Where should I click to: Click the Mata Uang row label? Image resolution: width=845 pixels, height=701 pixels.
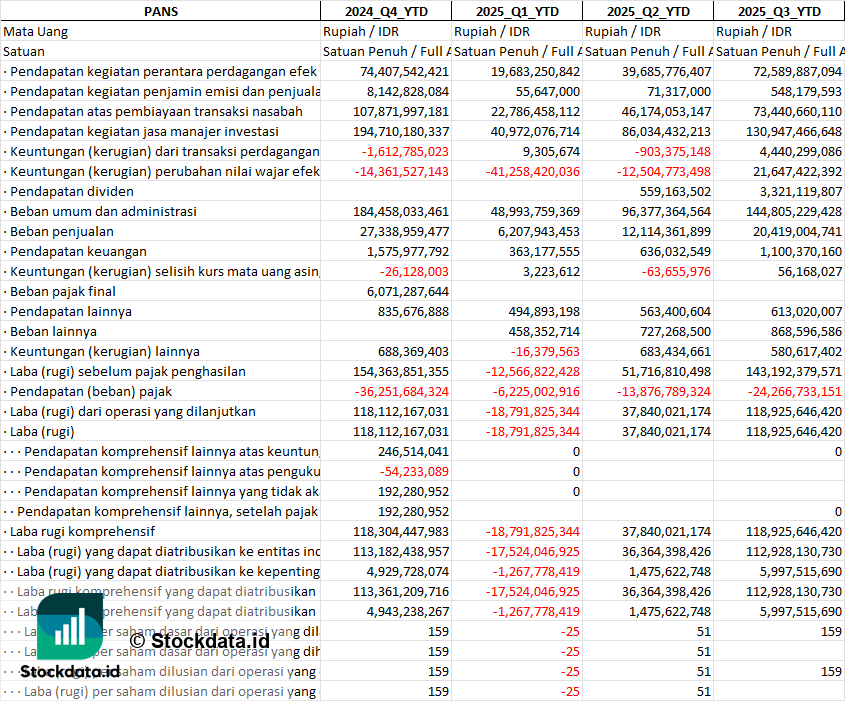click(36, 31)
